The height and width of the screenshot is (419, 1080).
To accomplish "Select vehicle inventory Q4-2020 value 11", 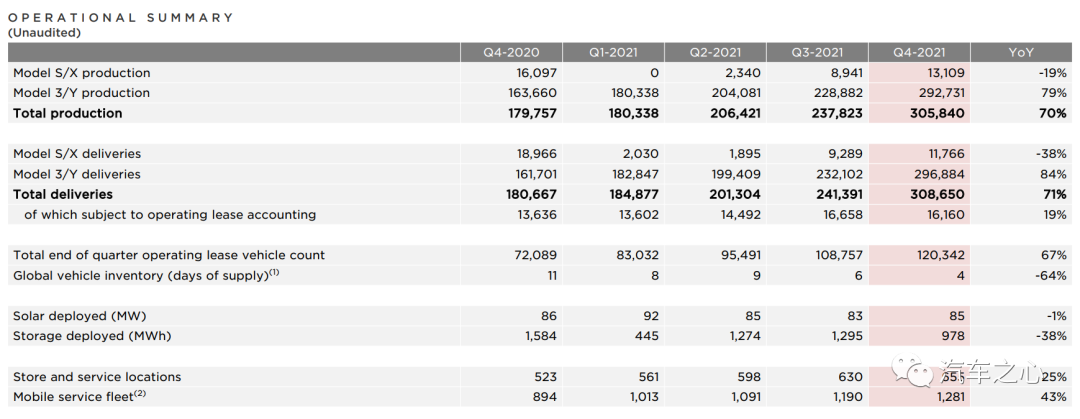I will (x=550, y=276).
